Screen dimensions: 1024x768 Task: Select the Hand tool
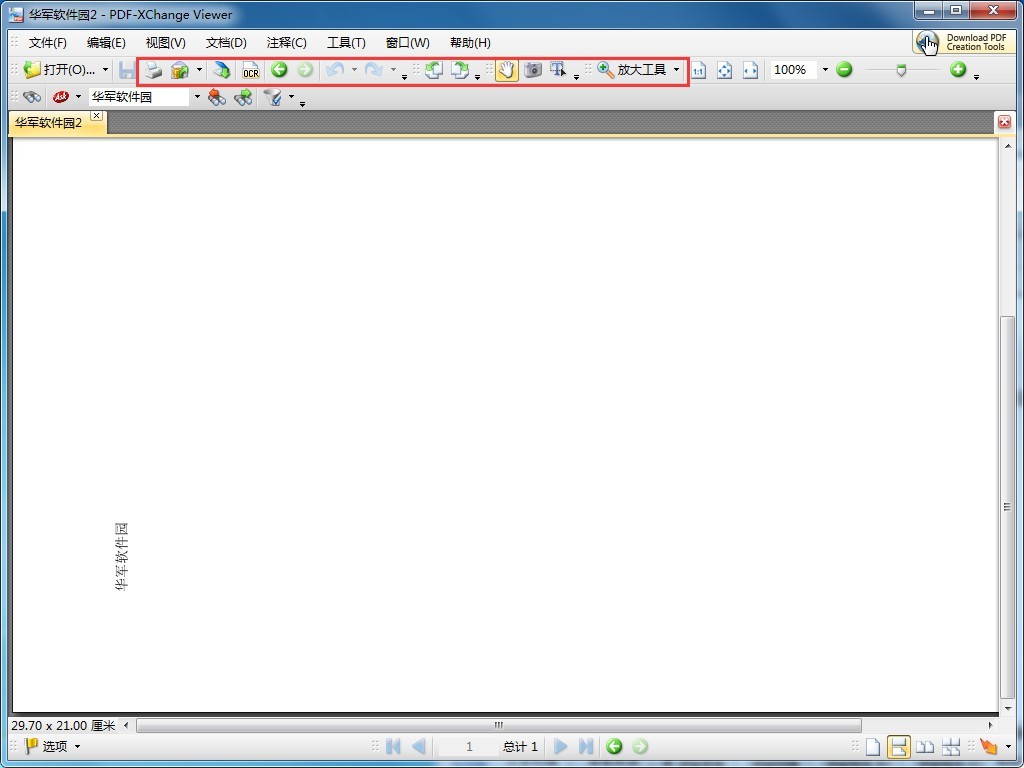tap(507, 70)
